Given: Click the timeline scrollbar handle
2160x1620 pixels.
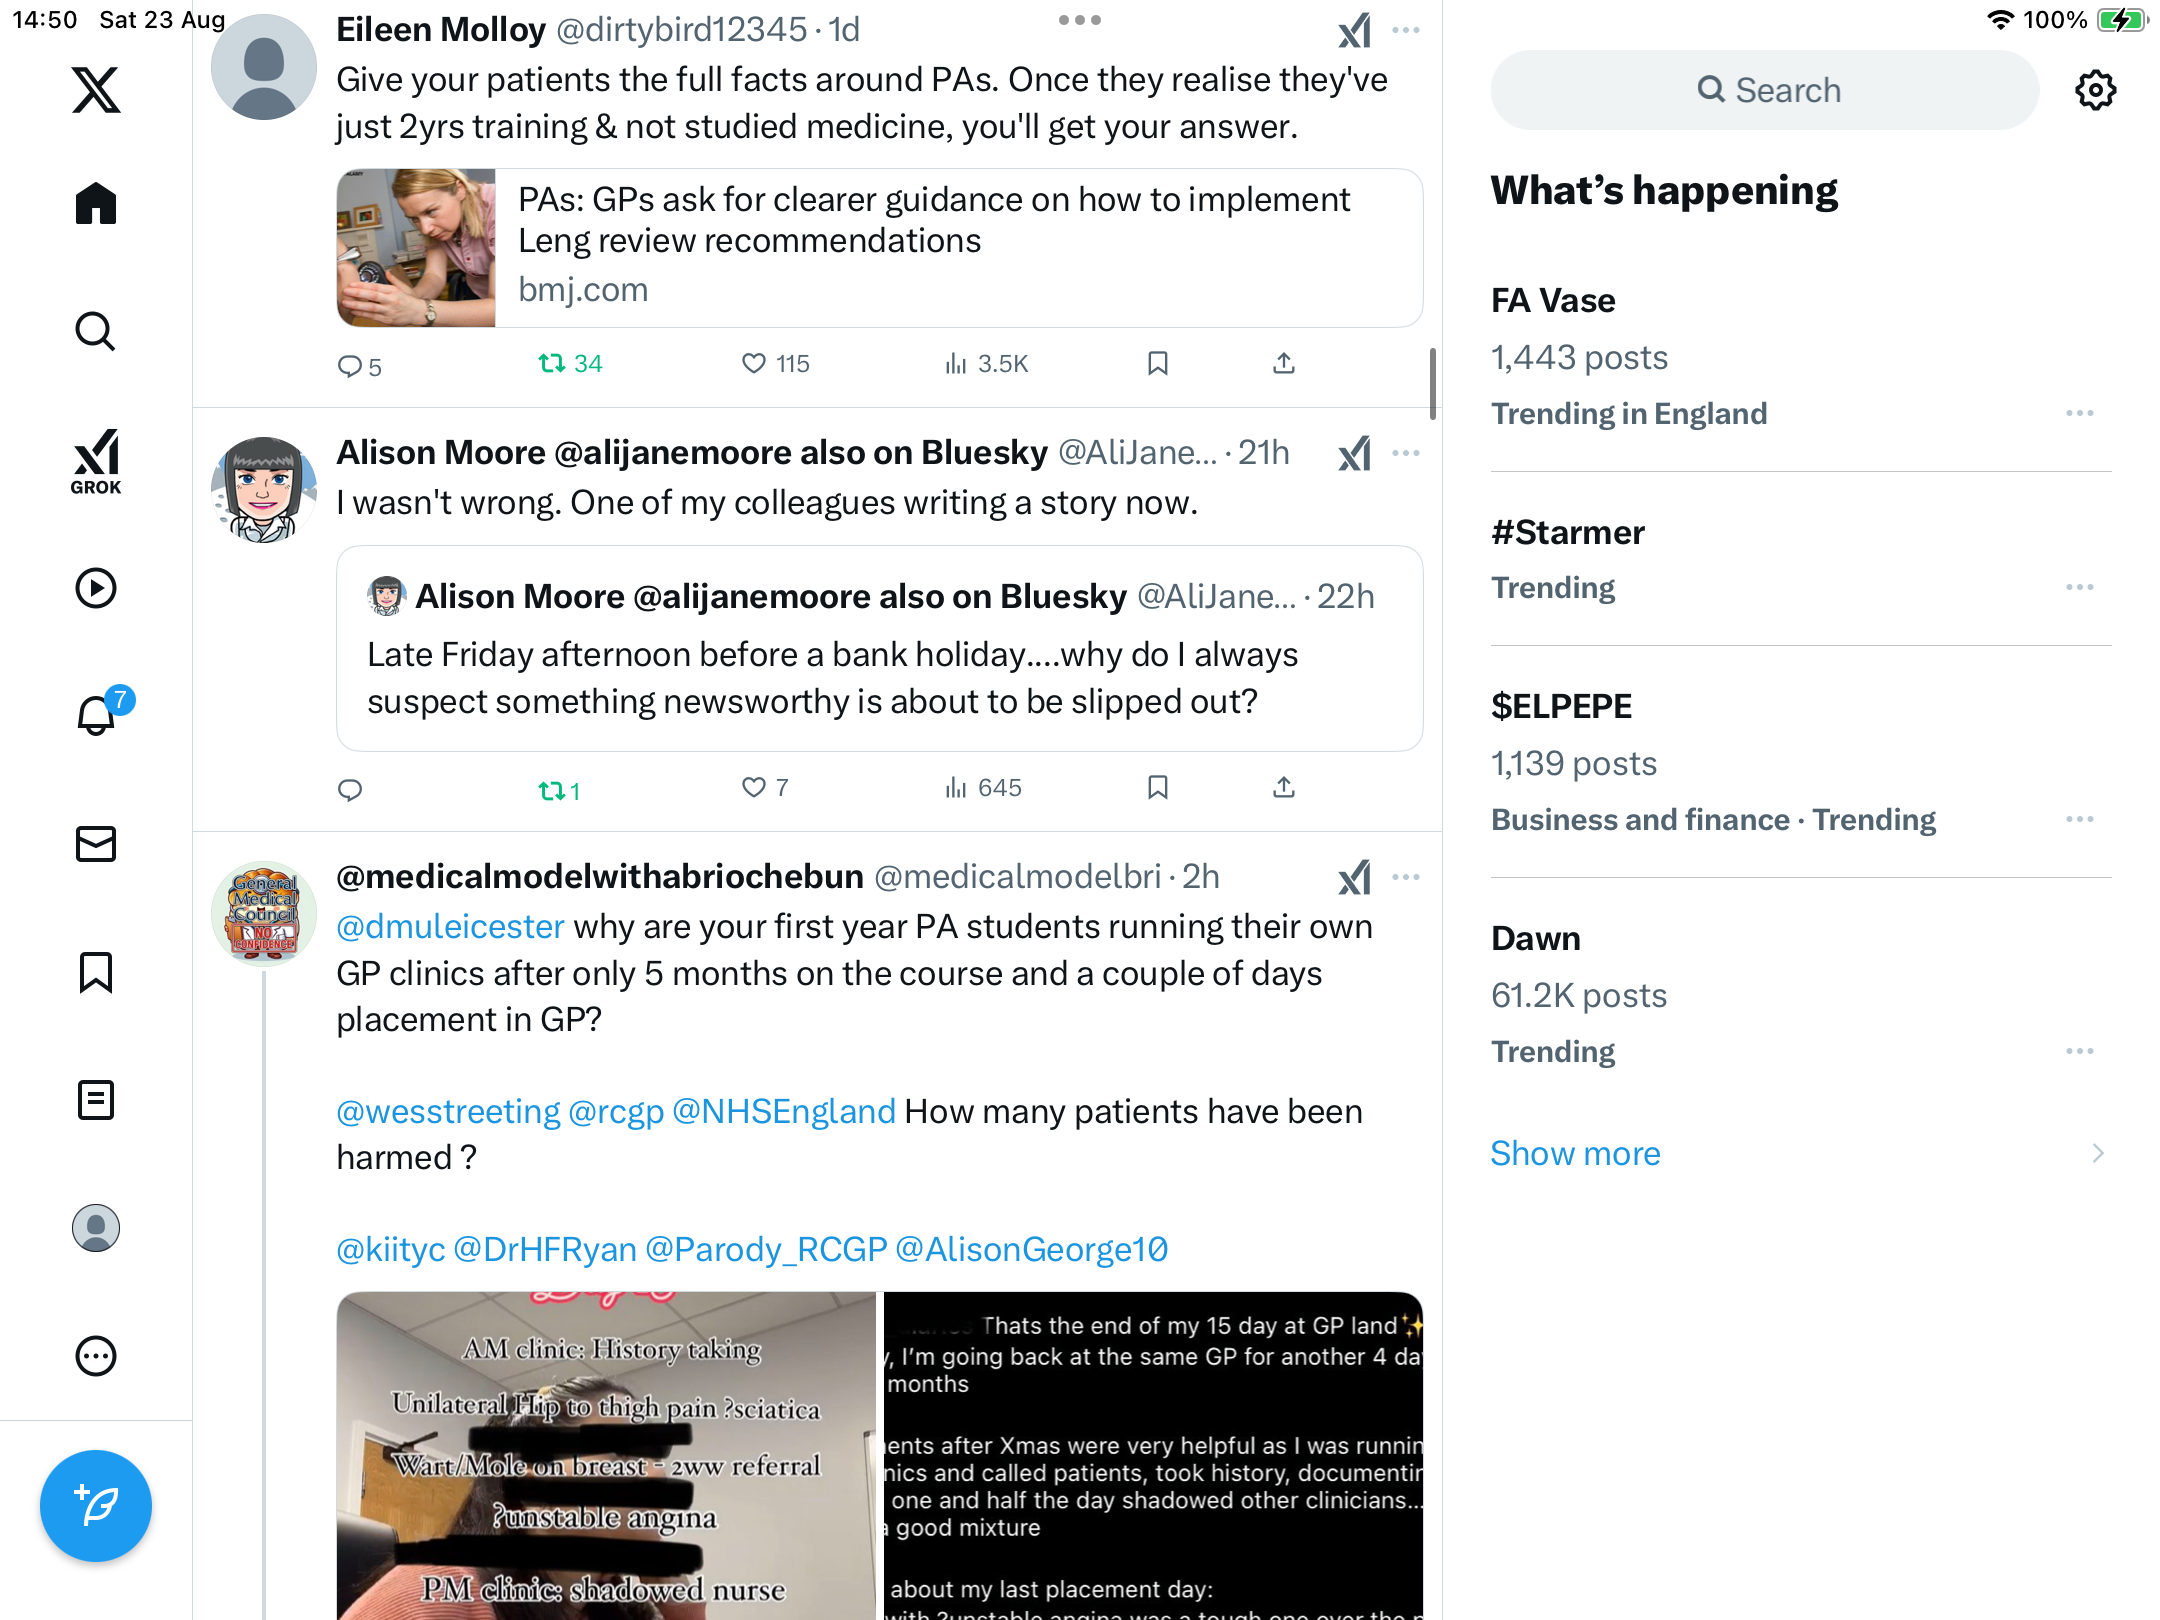Looking at the screenshot, I should (1433, 384).
